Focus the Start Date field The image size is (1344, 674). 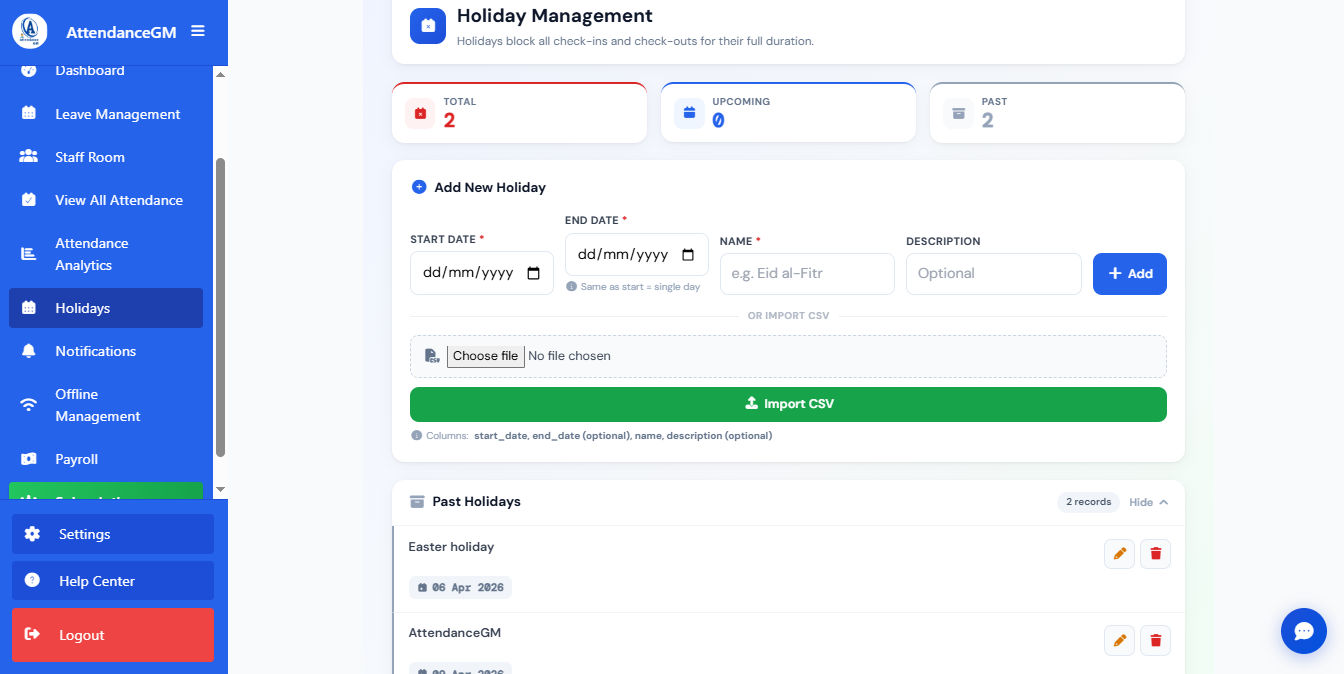coord(481,273)
